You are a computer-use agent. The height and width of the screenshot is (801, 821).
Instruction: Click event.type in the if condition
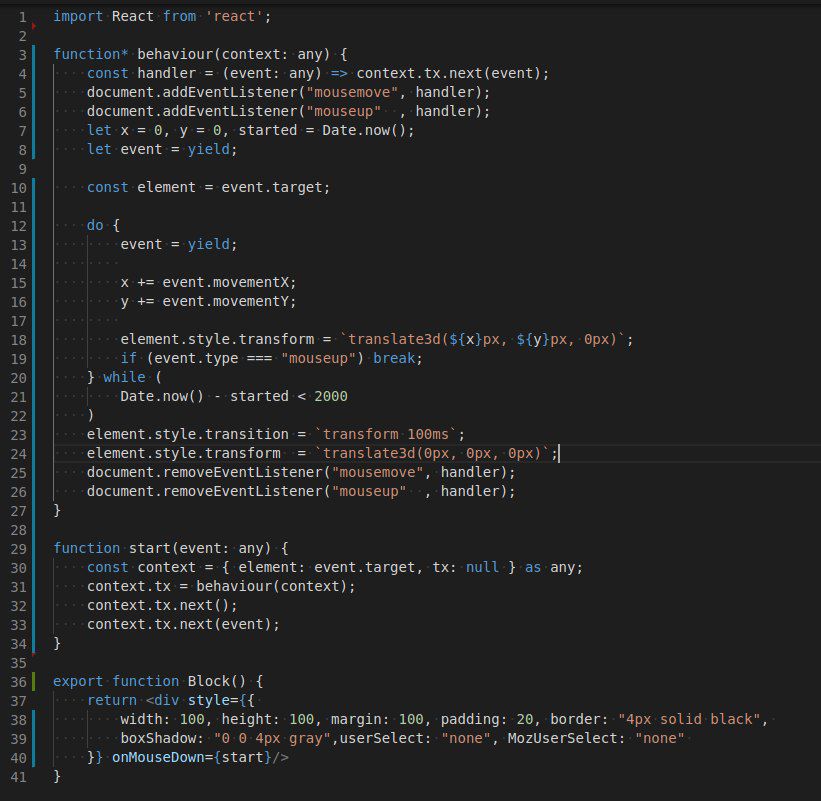tap(196, 359)
